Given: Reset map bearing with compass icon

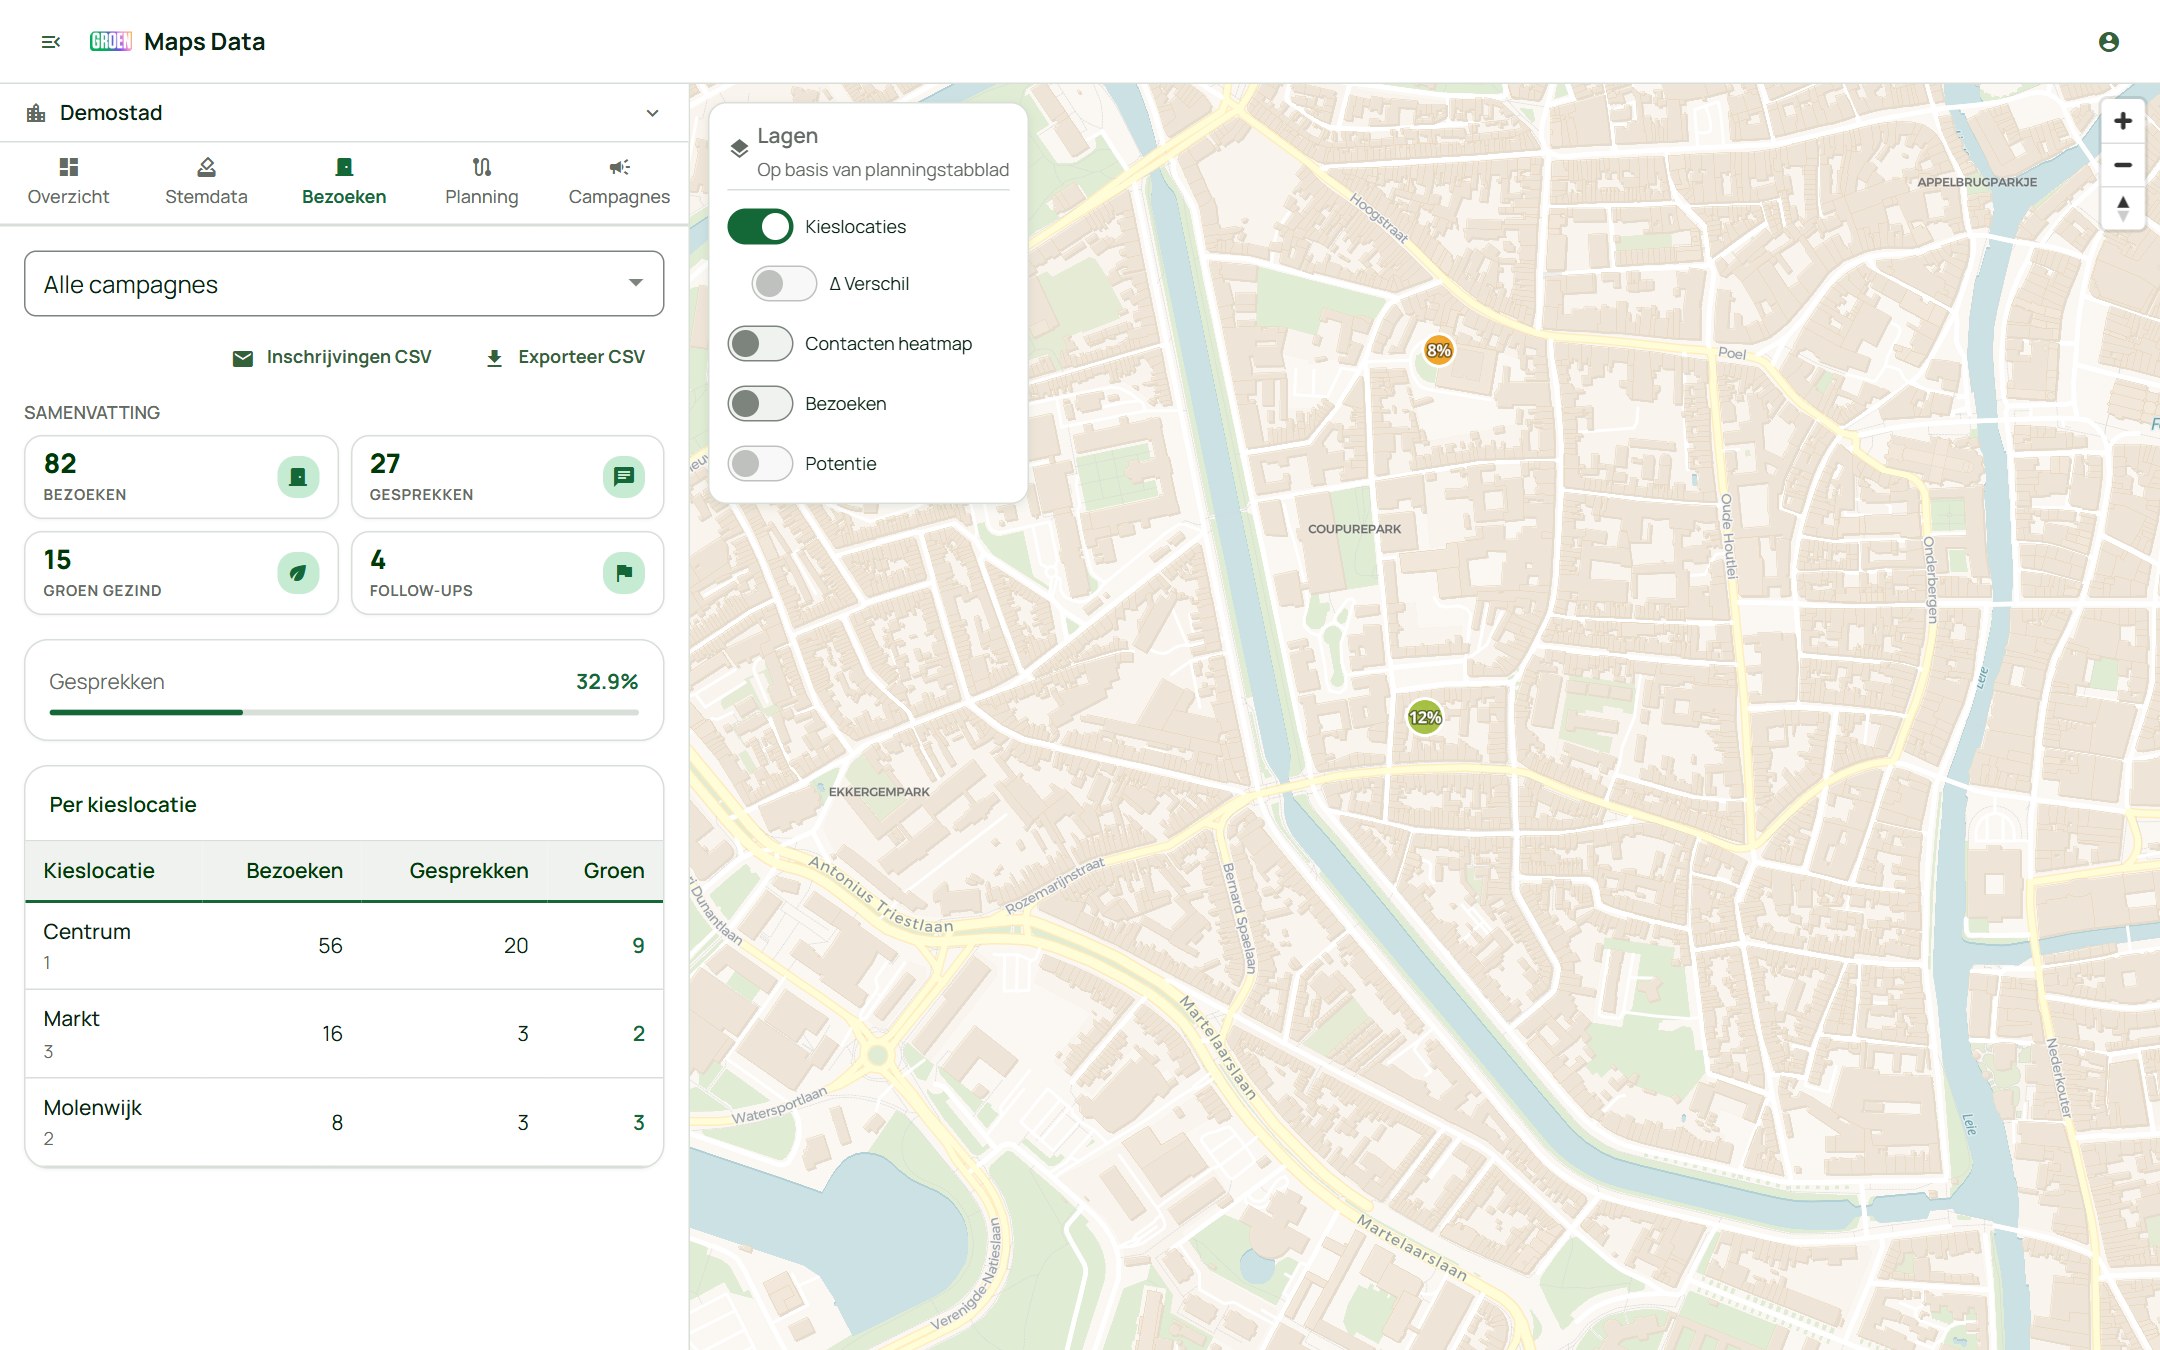Looking at the screenshot, I should pos(2123,209).
